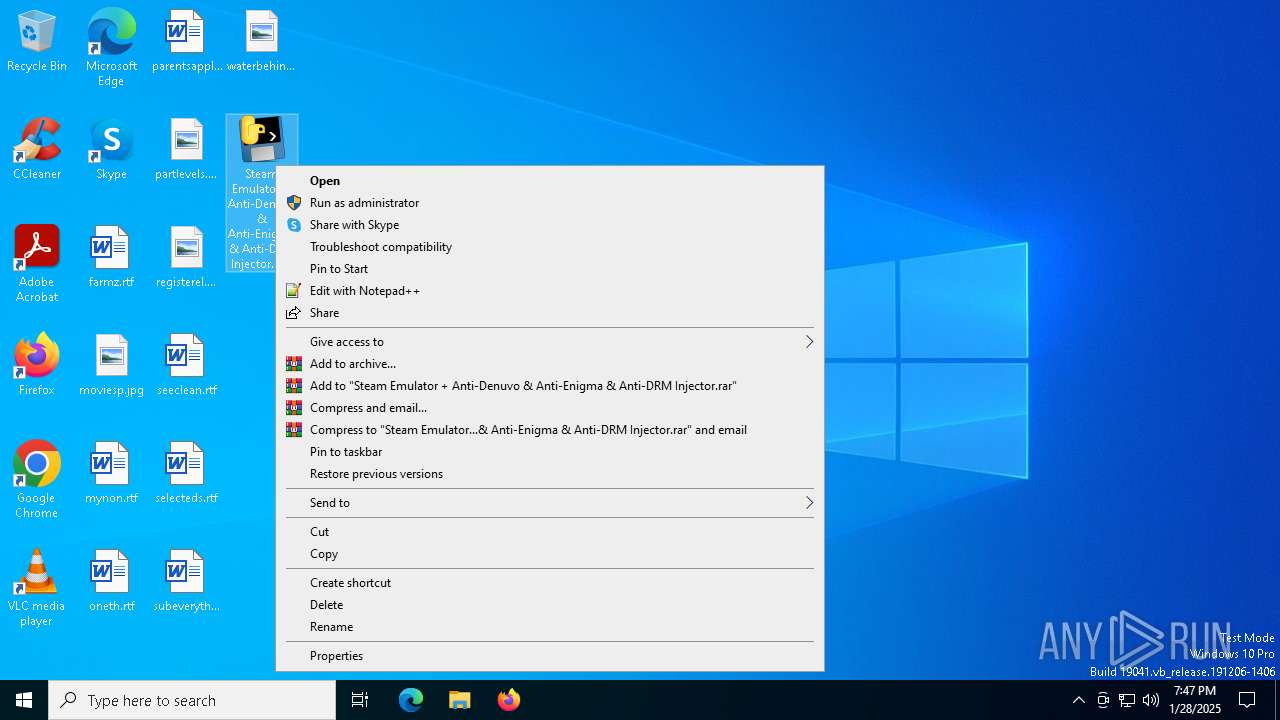The image size is (1280, 720).
Task: Select the Firefox desktop shortcut
Action: (x=37, y=366)
